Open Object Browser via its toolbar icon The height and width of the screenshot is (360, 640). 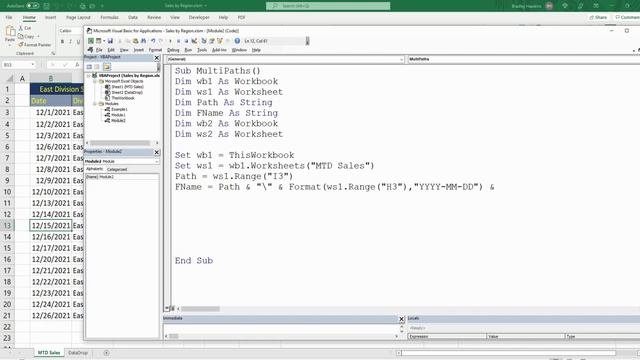click(220, 41)
